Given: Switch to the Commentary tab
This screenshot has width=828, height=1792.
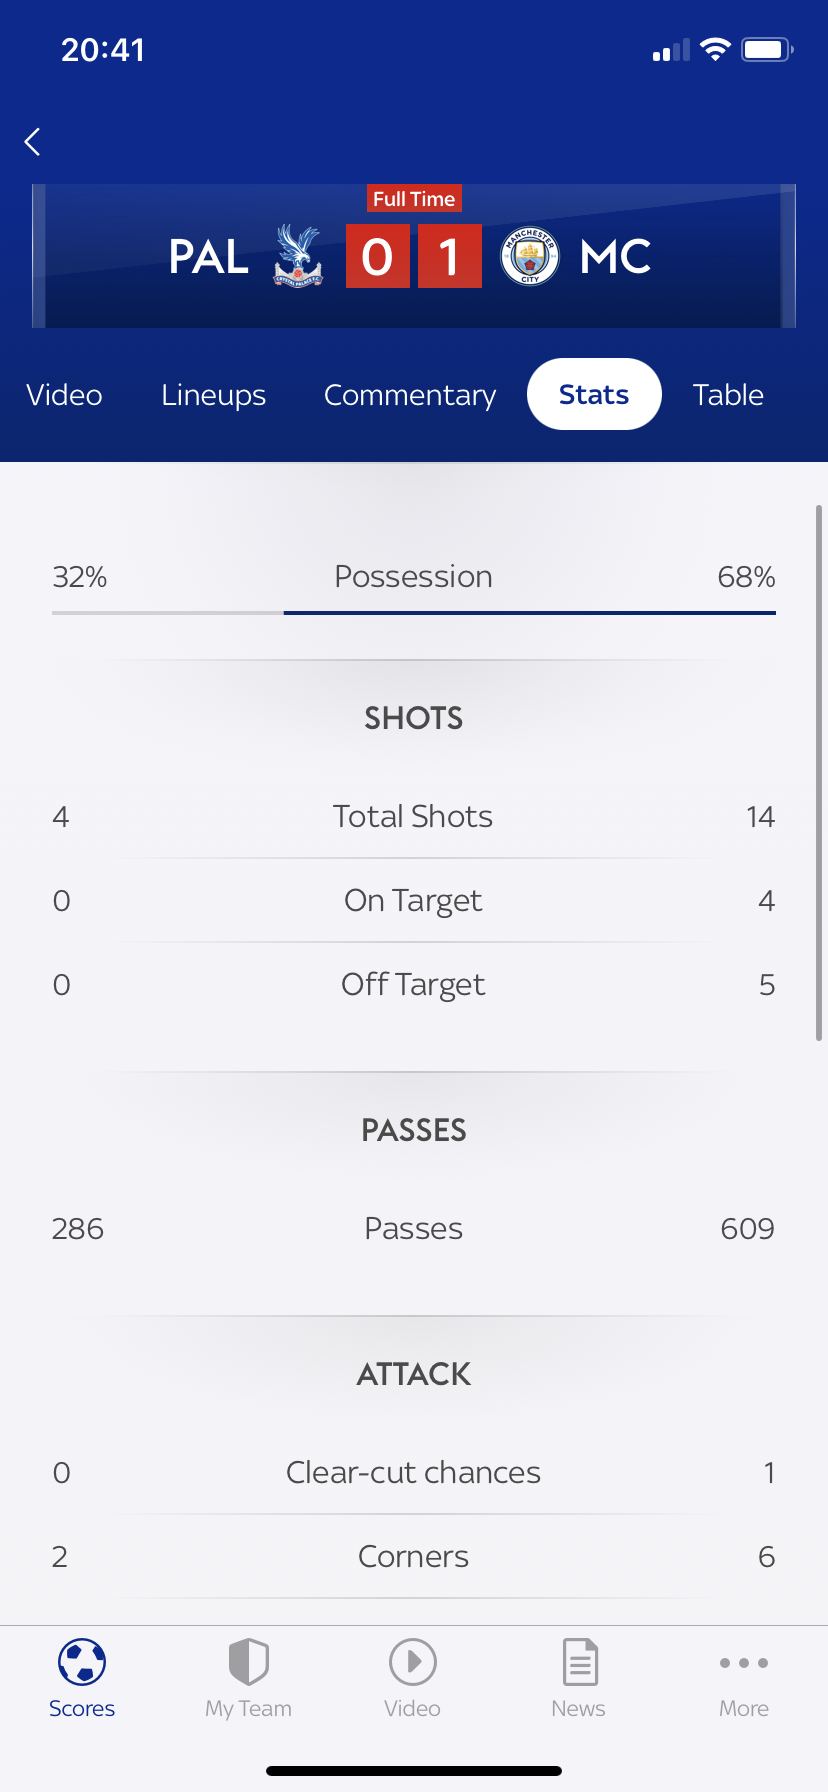Looking at the screenshot, I should [x=410, y=395].
